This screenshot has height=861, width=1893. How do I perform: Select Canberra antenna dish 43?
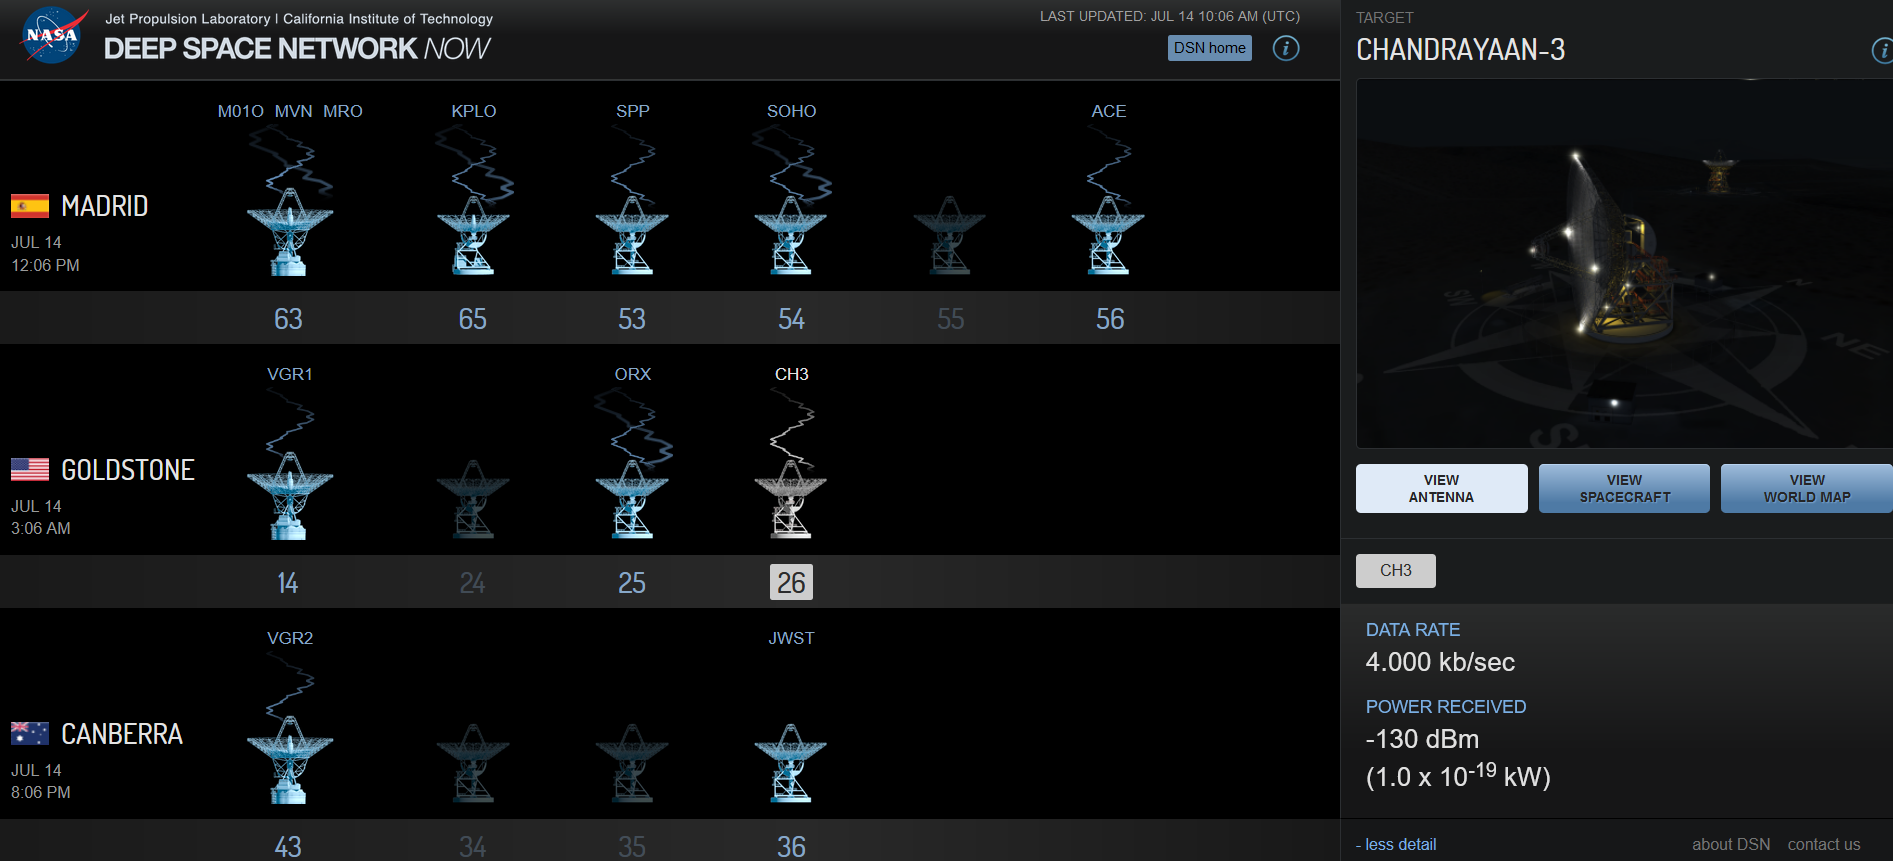click(x=290, y=759)
